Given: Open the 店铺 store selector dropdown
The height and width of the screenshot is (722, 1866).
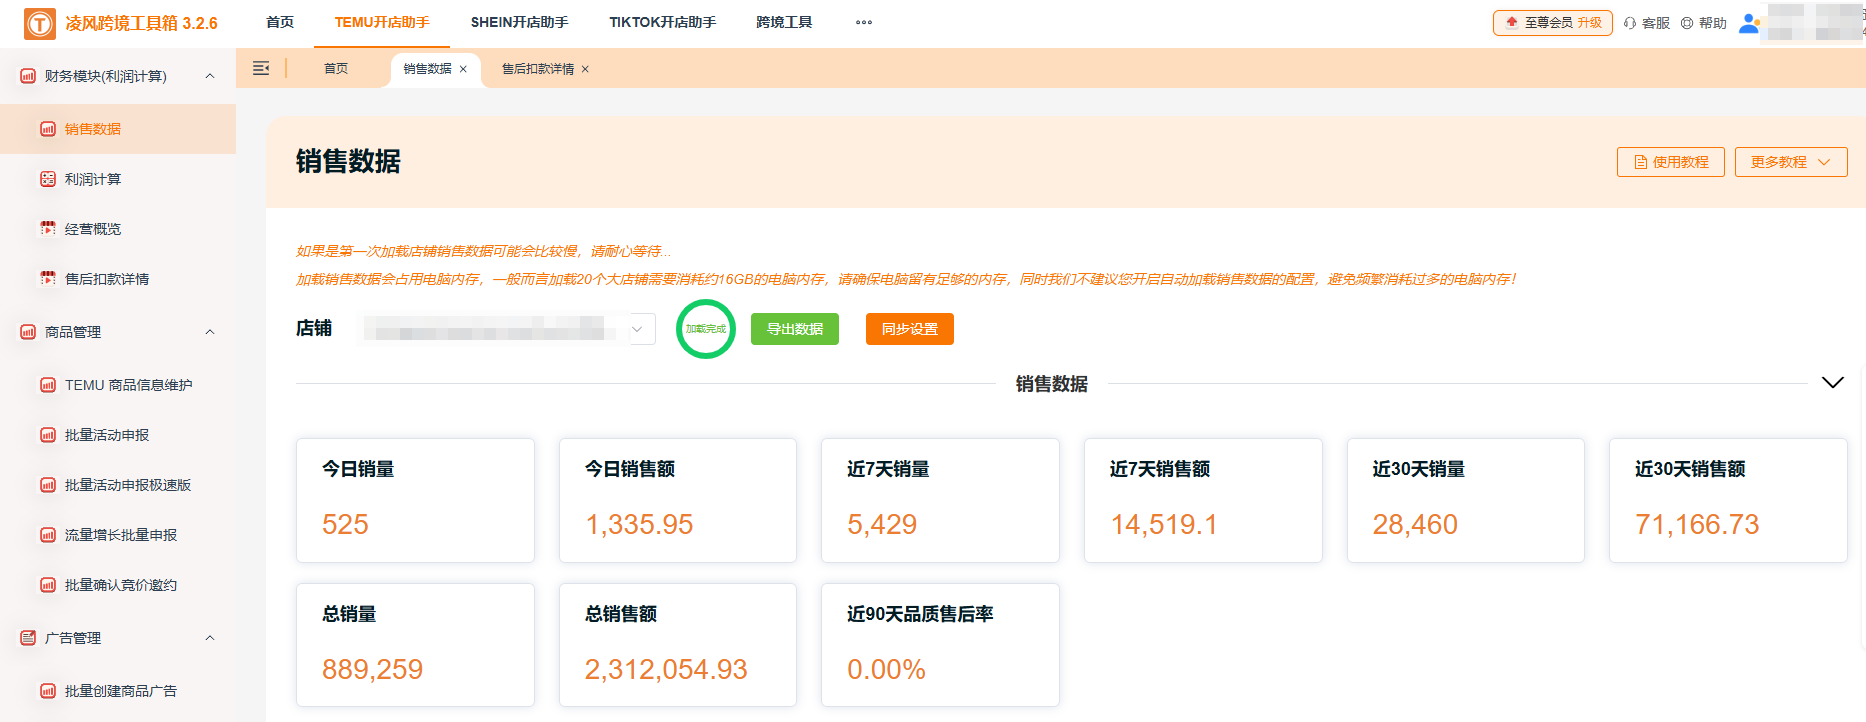Looking at the screenshot, I should point(507,329).
